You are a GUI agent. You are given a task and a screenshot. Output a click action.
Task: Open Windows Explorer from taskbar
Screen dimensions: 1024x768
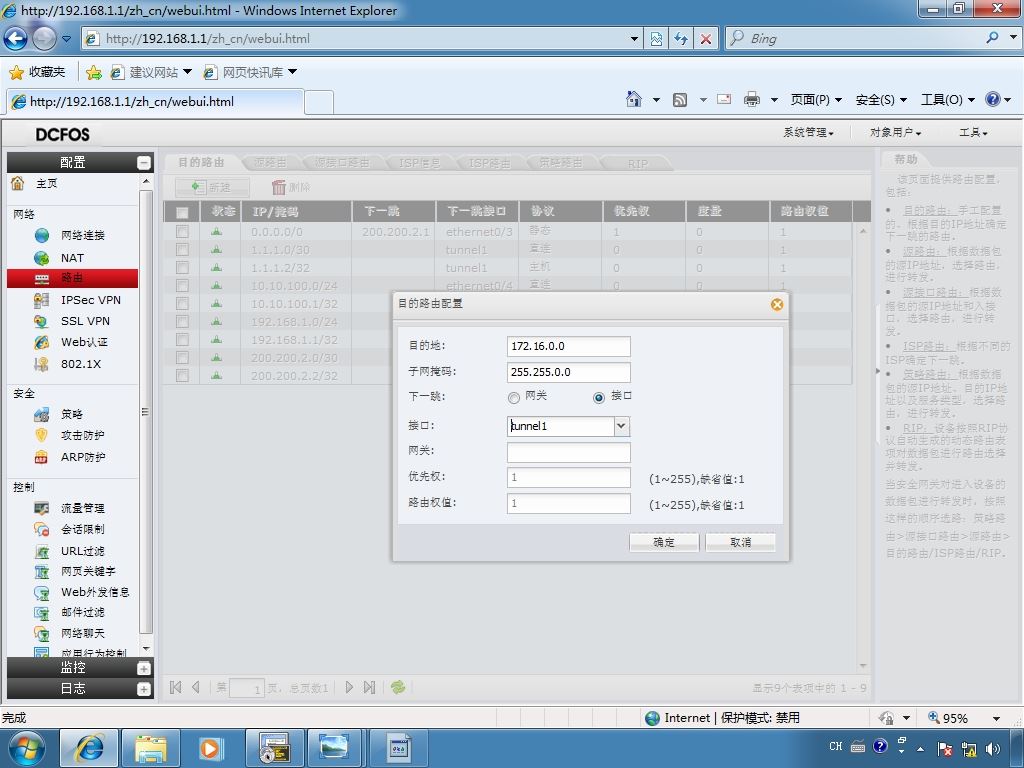click(151, 748)
